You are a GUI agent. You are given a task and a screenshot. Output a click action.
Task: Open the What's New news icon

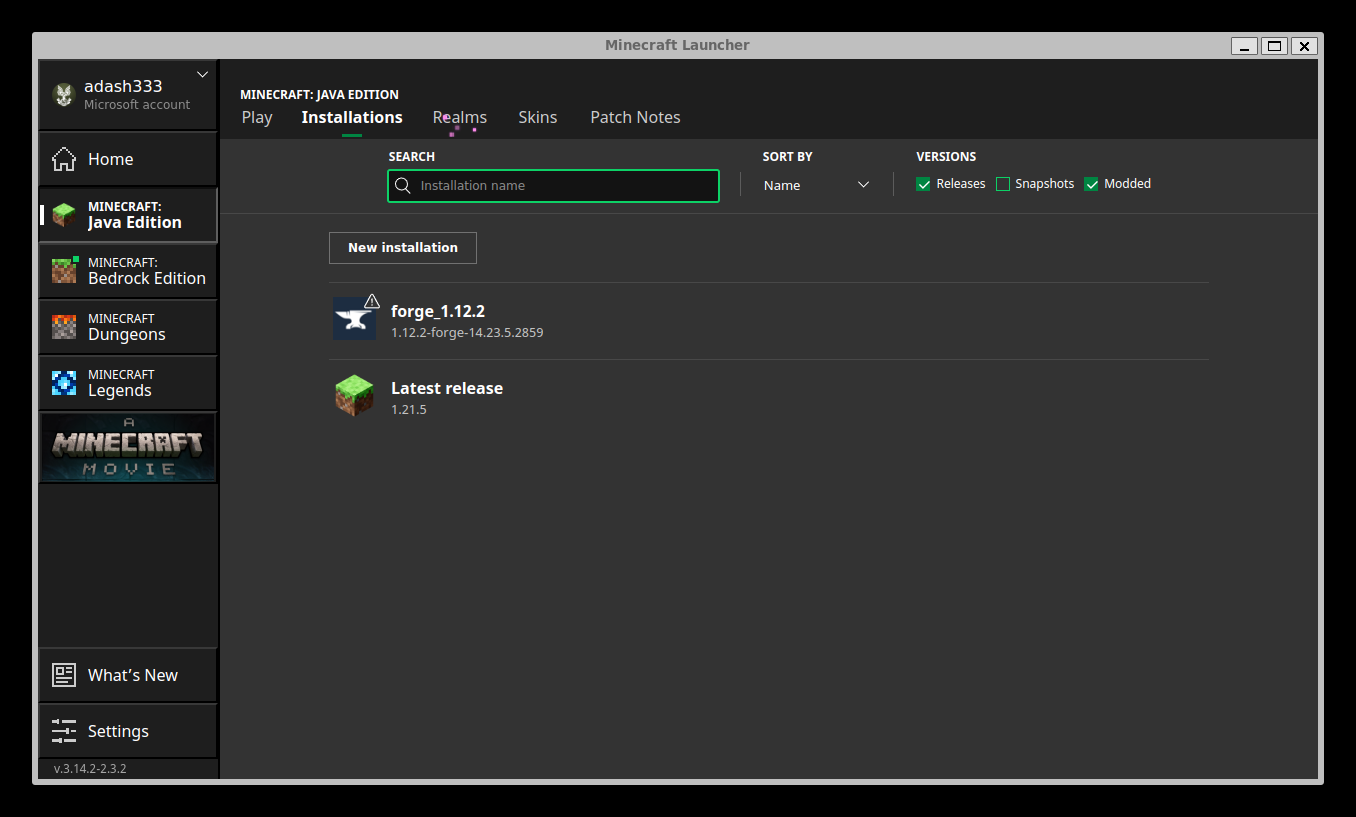coord(64,675)
